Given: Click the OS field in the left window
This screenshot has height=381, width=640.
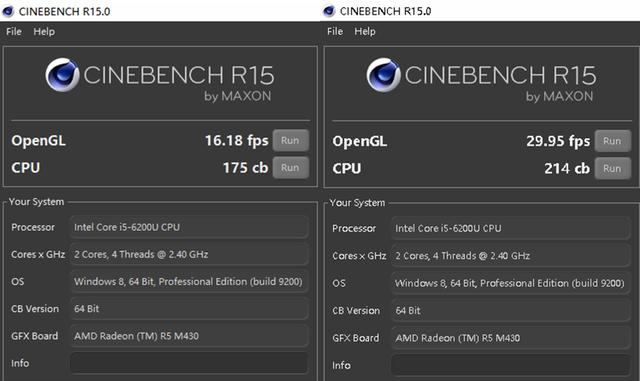Looking at the screenshot, I should pyautogui.click(x=189, y=281).
